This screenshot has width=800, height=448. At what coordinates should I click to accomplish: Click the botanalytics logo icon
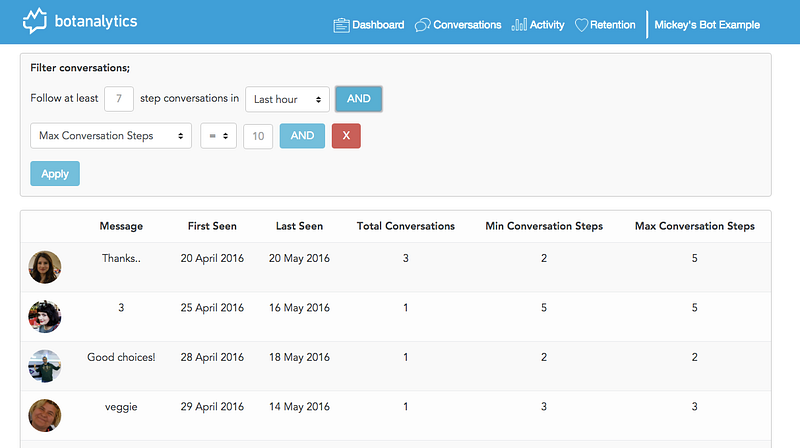point(35,20)
